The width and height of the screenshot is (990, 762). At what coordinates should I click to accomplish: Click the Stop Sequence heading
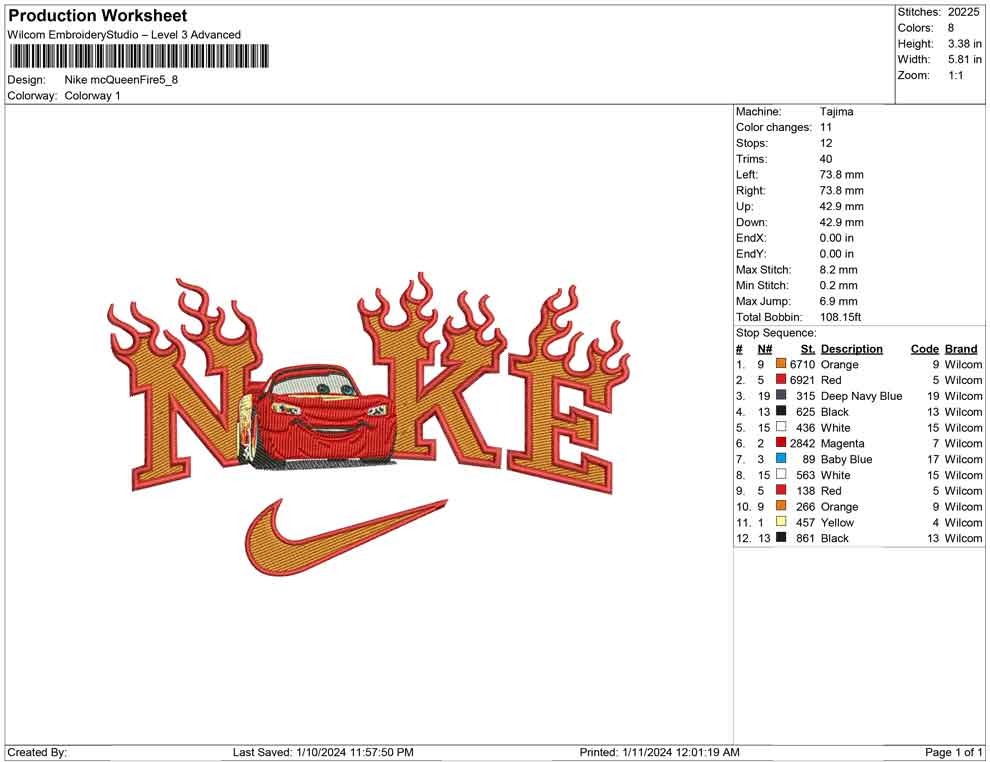click(776, 333)
